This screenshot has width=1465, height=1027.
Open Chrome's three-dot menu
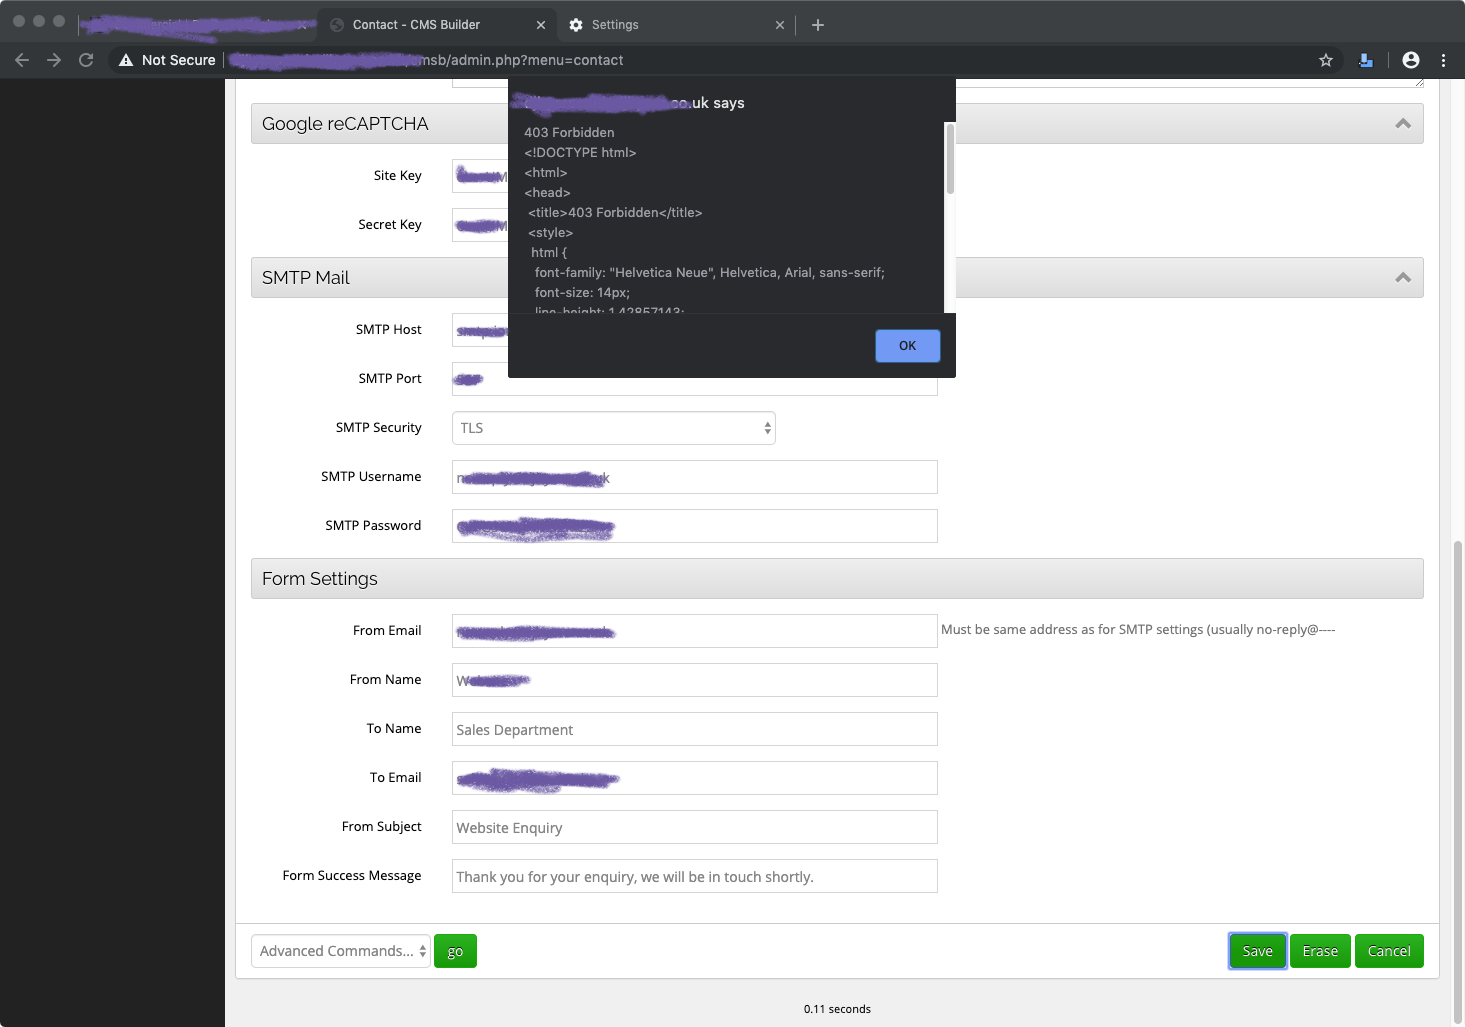[x=1443, y=60]
